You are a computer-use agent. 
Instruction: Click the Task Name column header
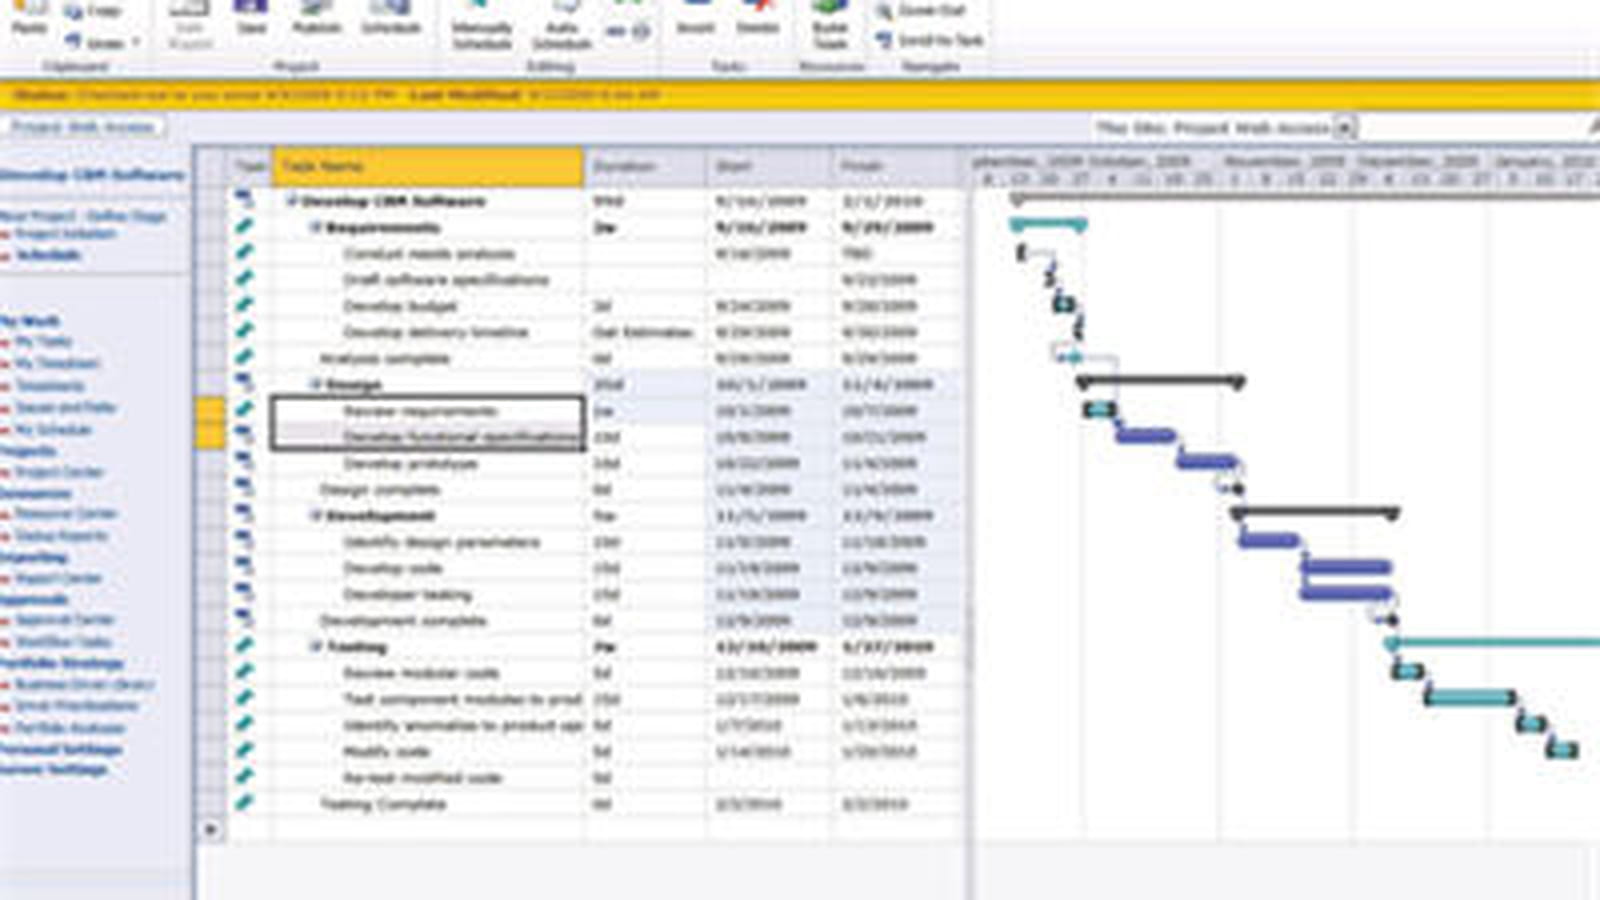point(428,167)
